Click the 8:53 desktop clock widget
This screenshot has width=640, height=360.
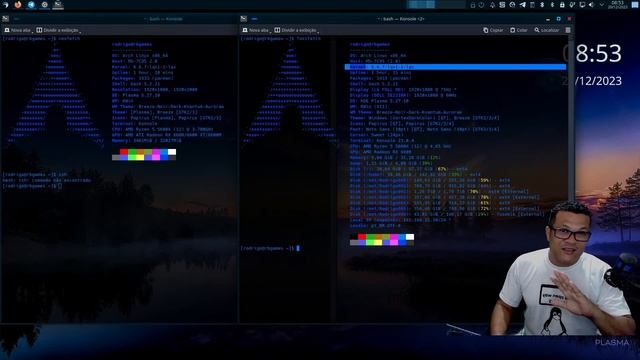[593, 53]
